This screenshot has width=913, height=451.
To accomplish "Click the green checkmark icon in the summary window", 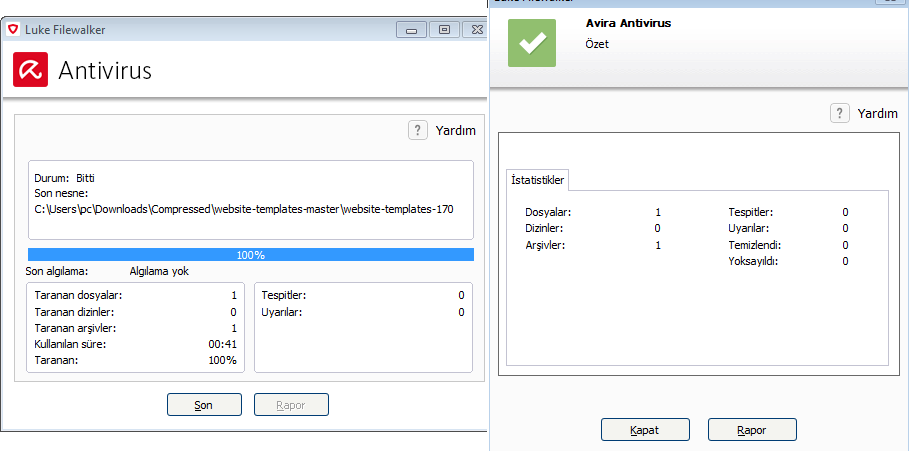I will point(532,43).
